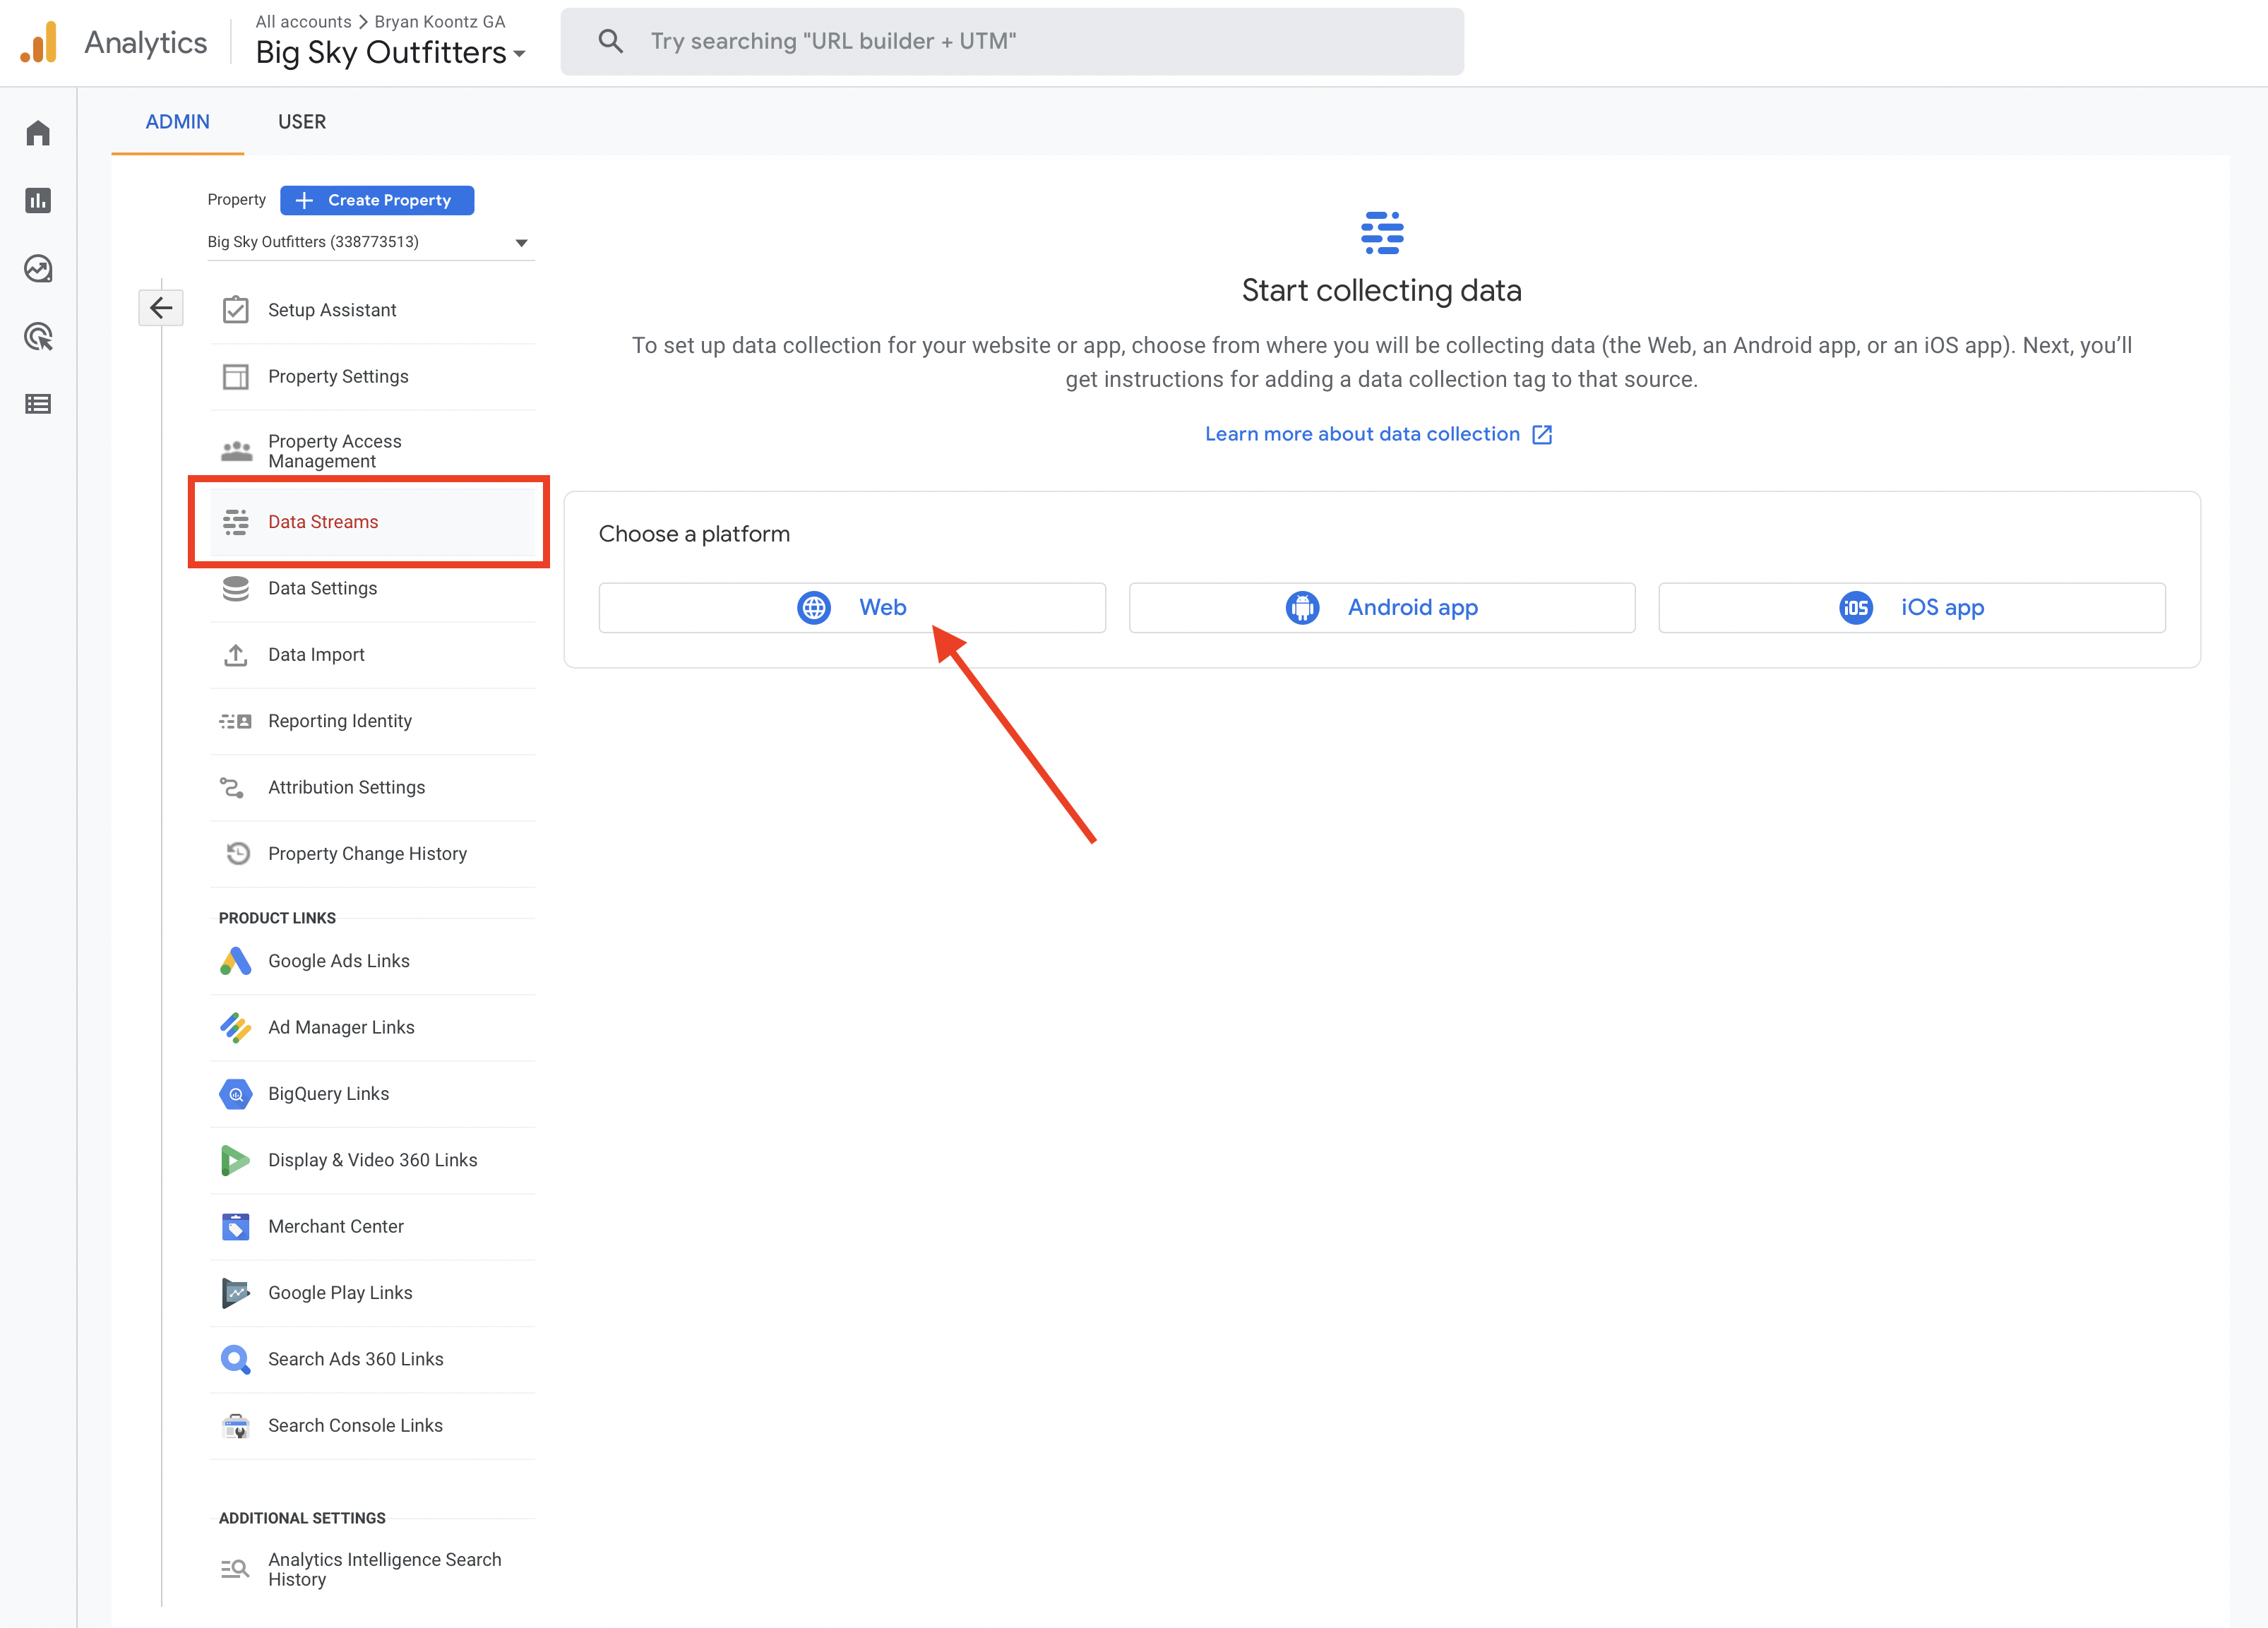Open Property Access Management menu item
This screenshot has height=1628, width=2268.
(x=372, y=451)
